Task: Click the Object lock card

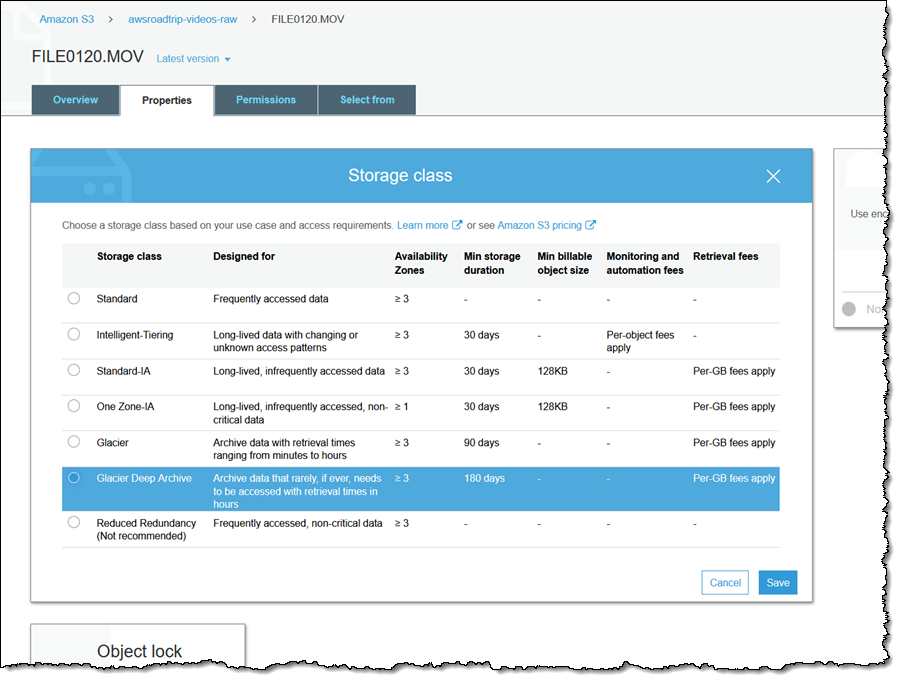Action: point(138,646)
